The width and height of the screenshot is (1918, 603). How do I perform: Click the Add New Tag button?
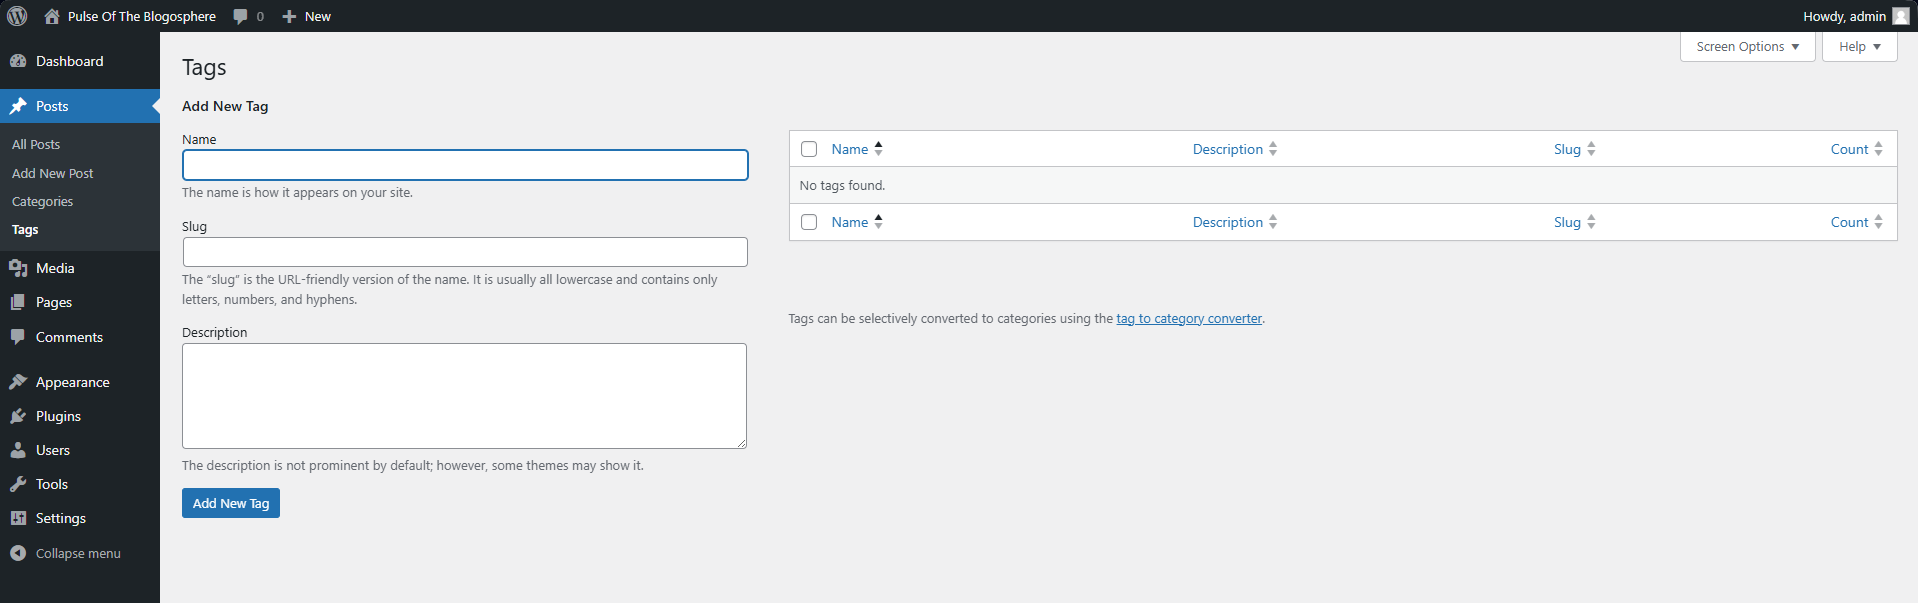tap(231, 503)
